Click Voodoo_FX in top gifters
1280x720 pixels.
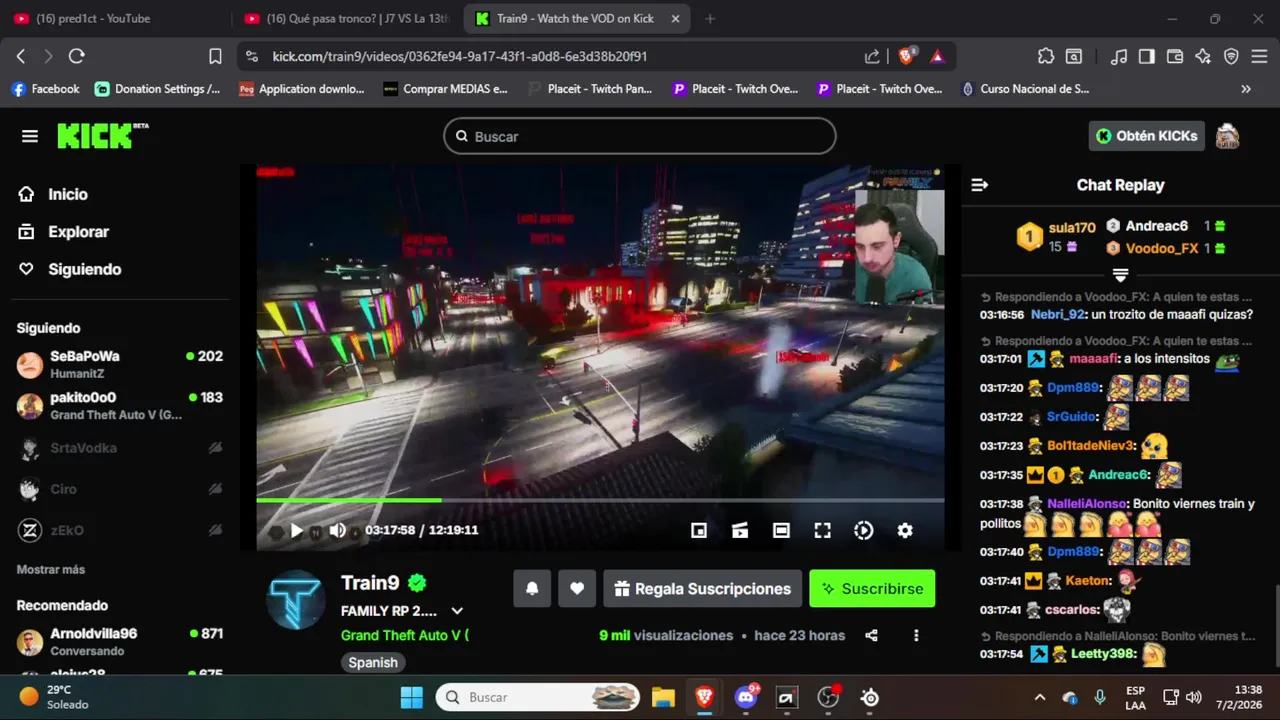click(x=1162, y=248)
